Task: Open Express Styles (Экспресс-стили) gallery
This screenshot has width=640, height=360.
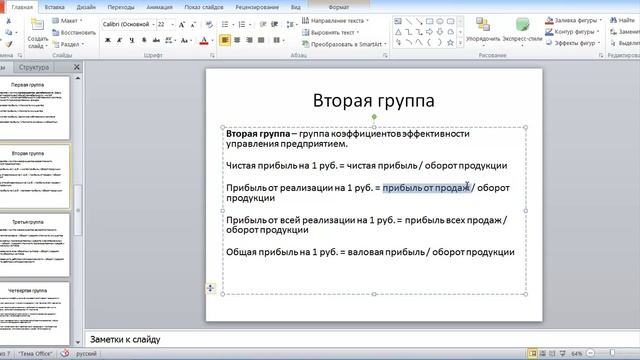Action: tap(522, 31)
